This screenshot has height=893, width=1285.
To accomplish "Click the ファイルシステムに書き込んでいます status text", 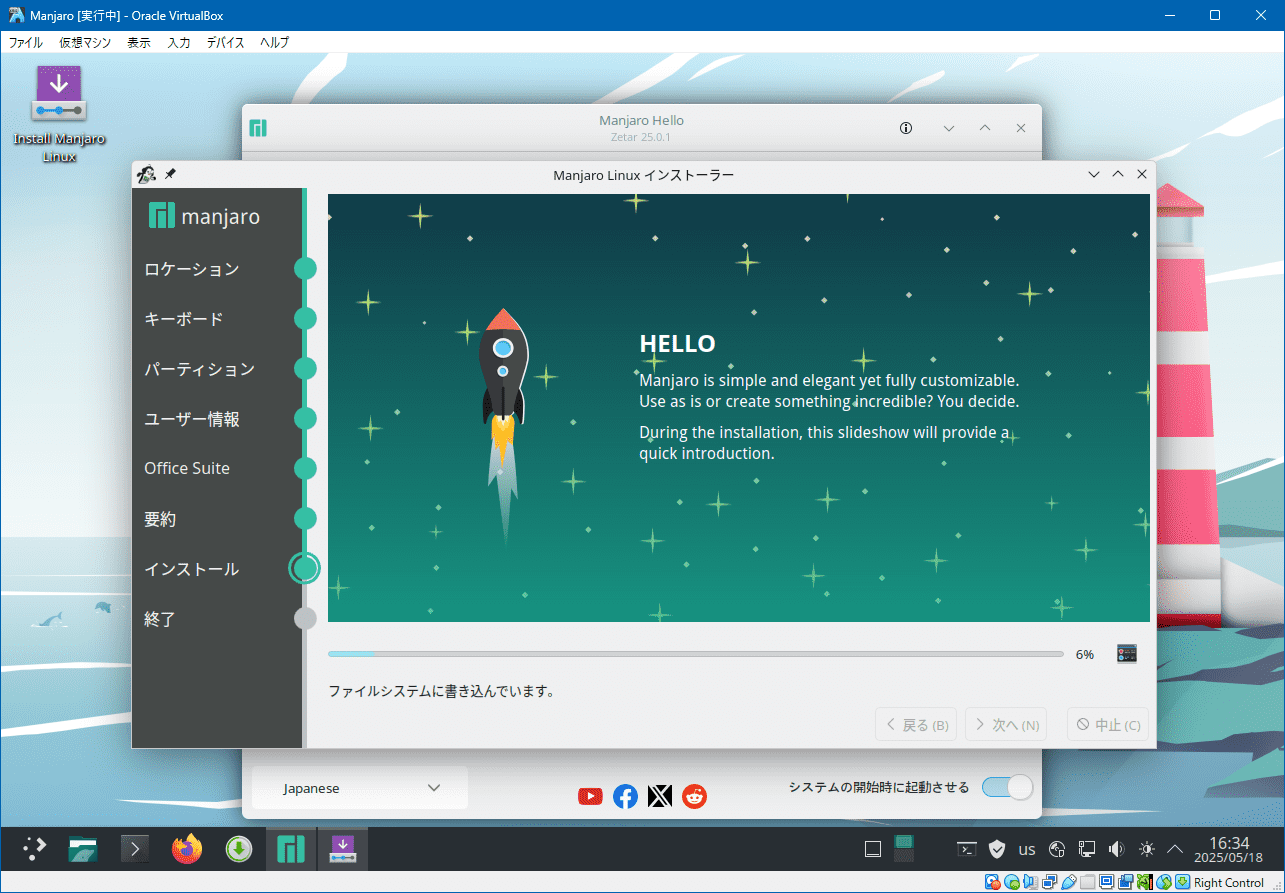I will [x=442, y=691].
